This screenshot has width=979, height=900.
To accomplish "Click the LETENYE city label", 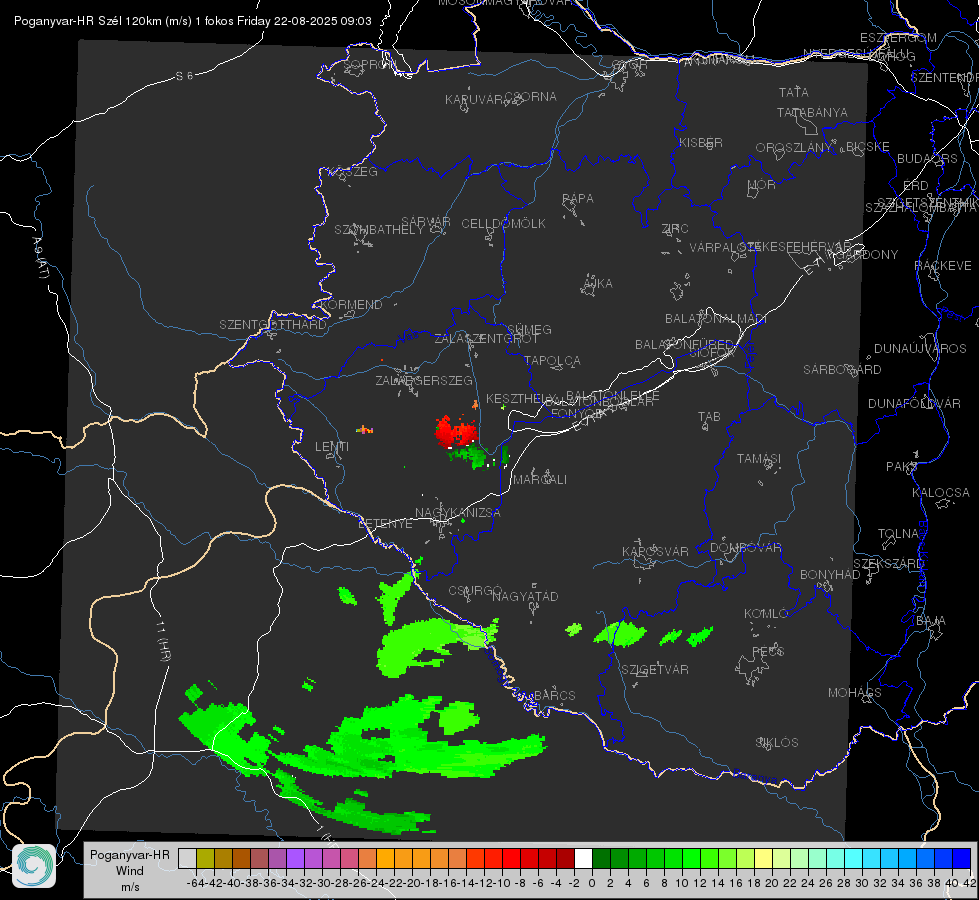I will (x=385, y=524).
